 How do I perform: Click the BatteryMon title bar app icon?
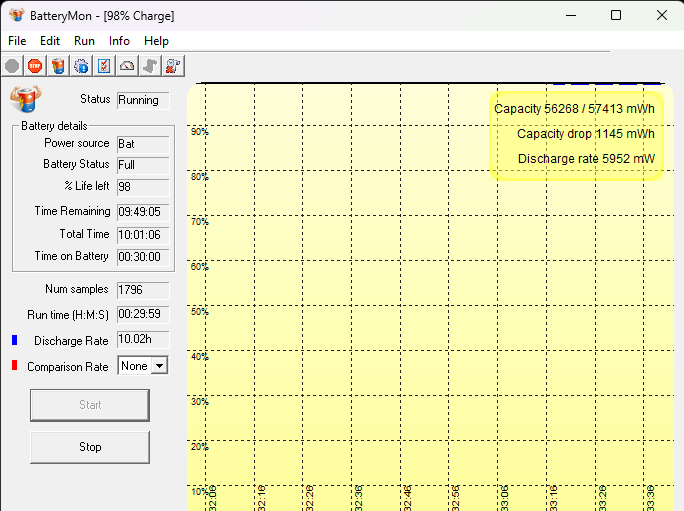pyautogui.click(x=17, y=15)
